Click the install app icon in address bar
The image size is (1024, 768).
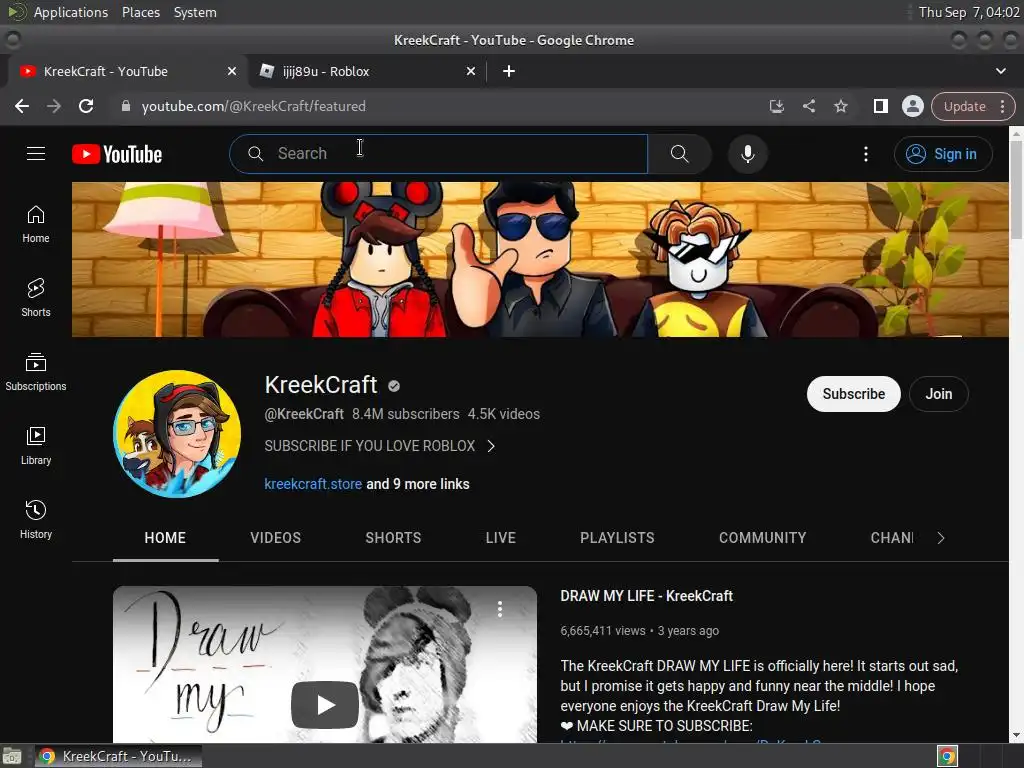[776, 106]
